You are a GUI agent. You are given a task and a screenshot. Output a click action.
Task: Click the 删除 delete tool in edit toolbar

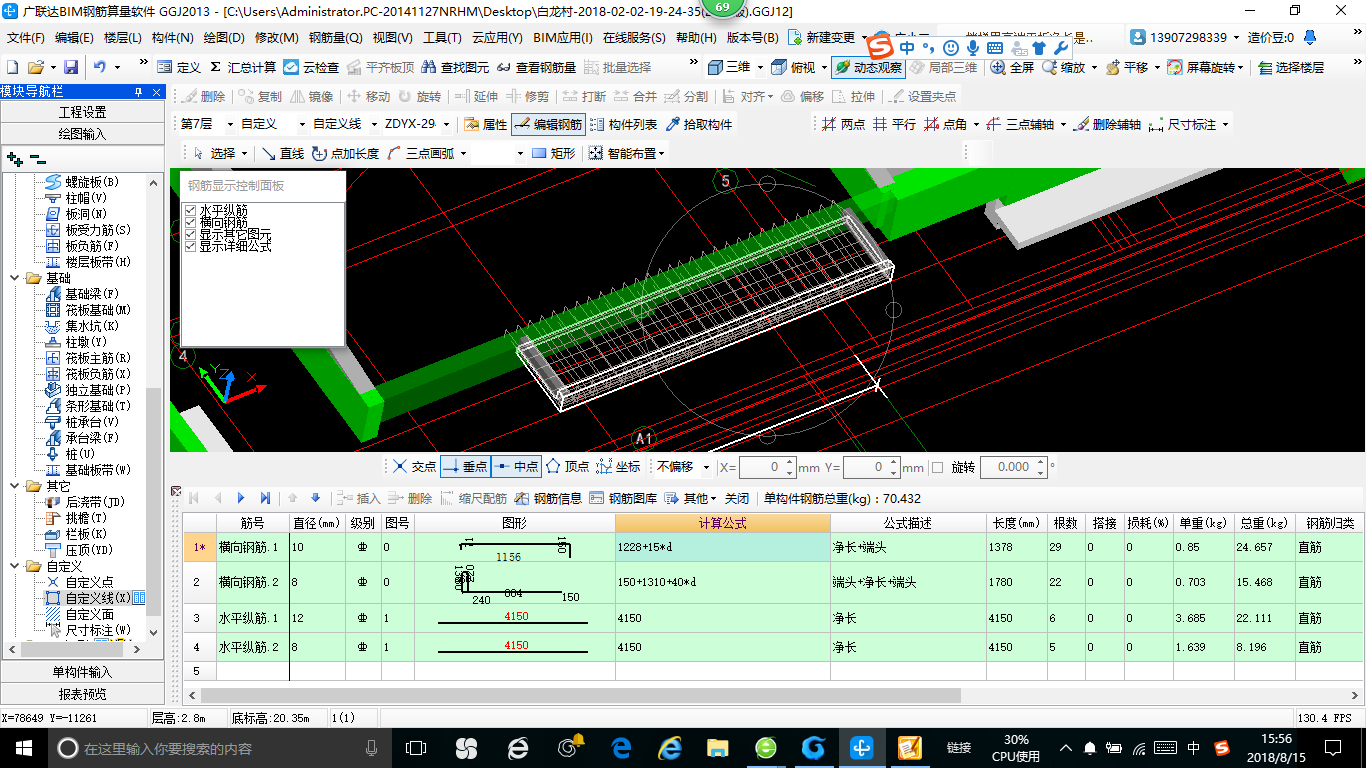coord(204,96)
